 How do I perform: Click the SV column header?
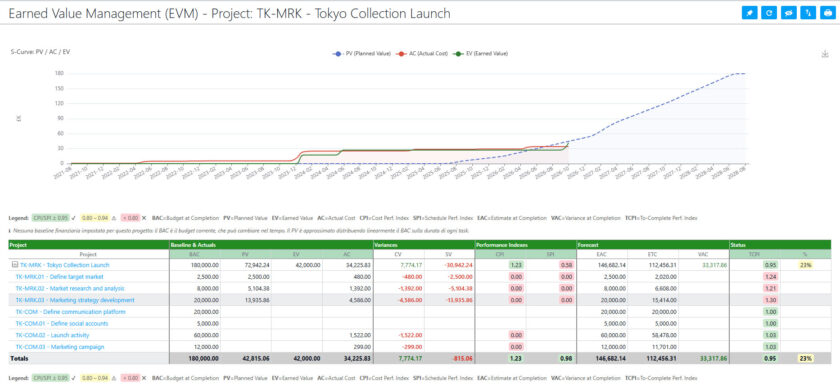(449, 254)
